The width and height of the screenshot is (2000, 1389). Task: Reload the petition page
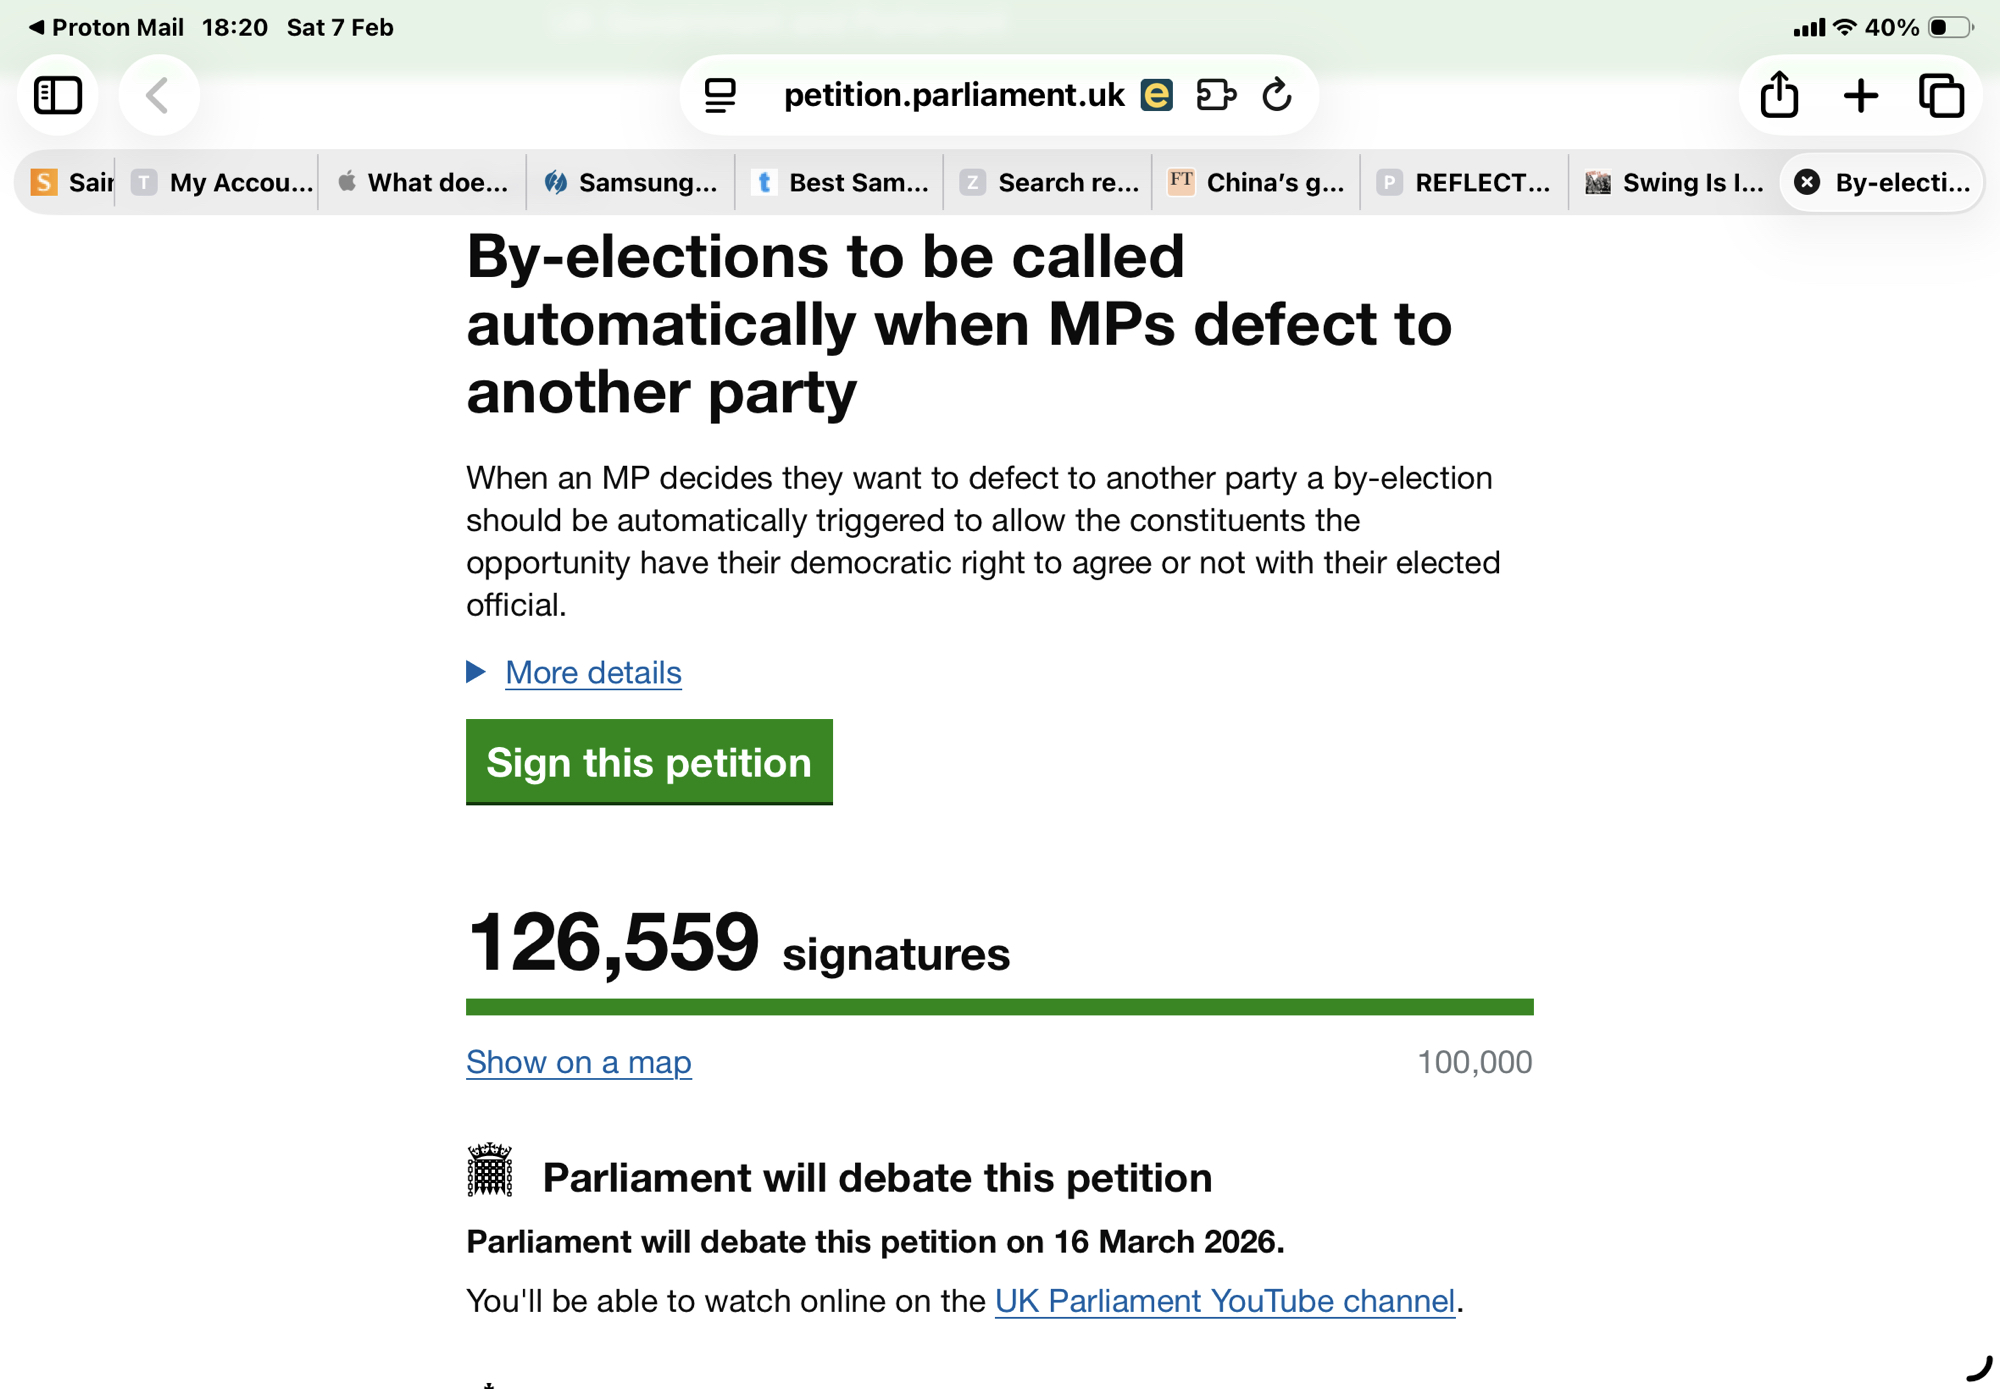click(x=1277, y=96)
